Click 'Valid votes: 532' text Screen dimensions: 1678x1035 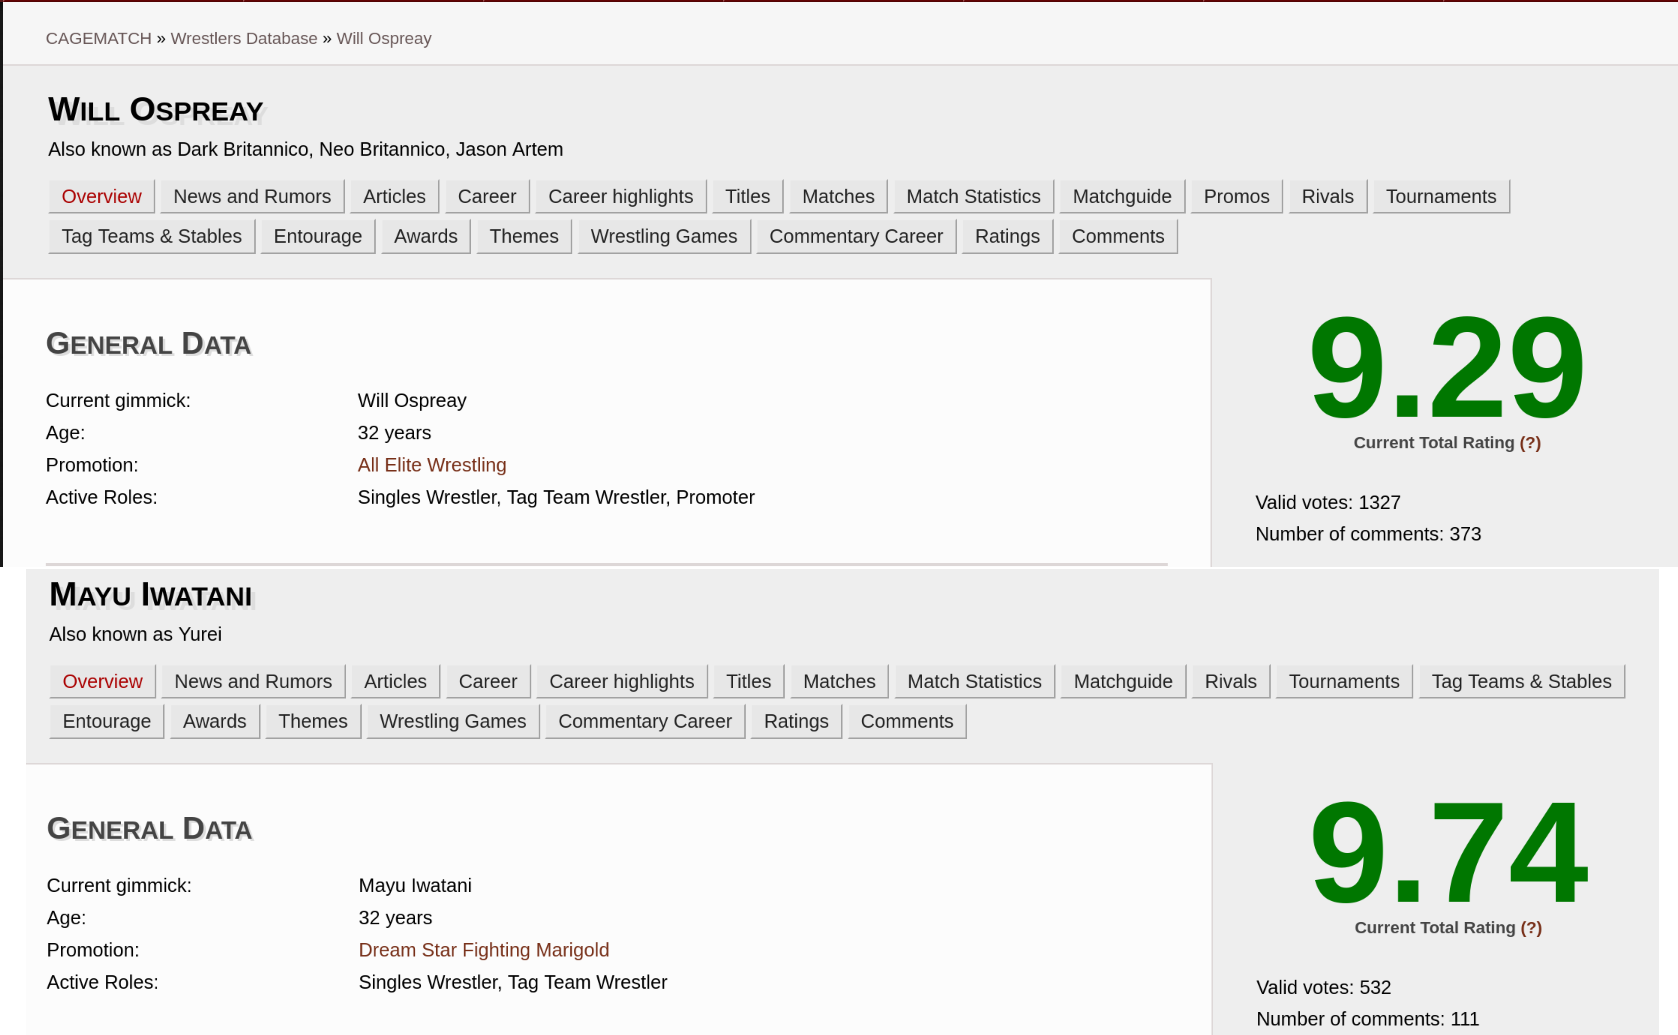coord(1324,987)
